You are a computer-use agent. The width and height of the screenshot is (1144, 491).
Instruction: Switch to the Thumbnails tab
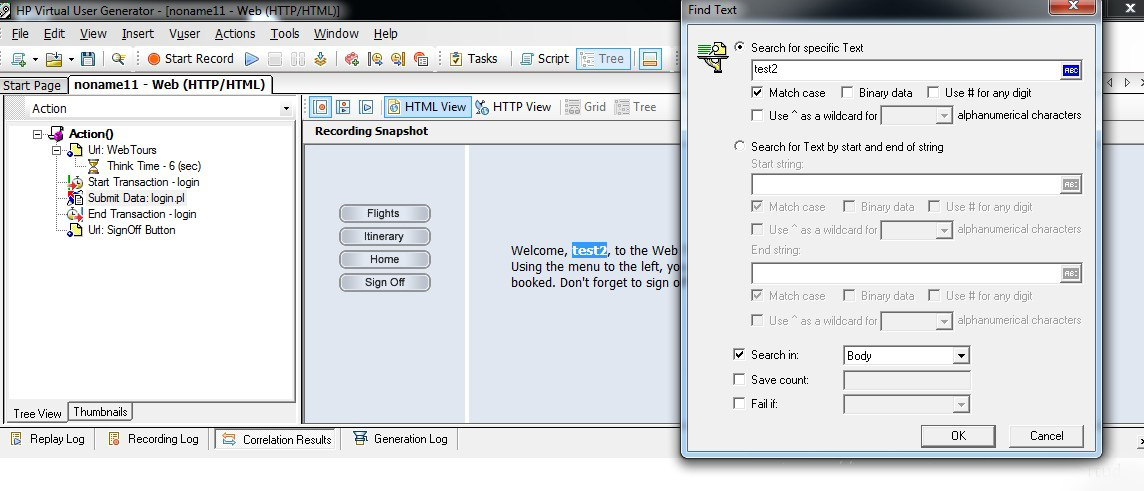pos(101,411)
